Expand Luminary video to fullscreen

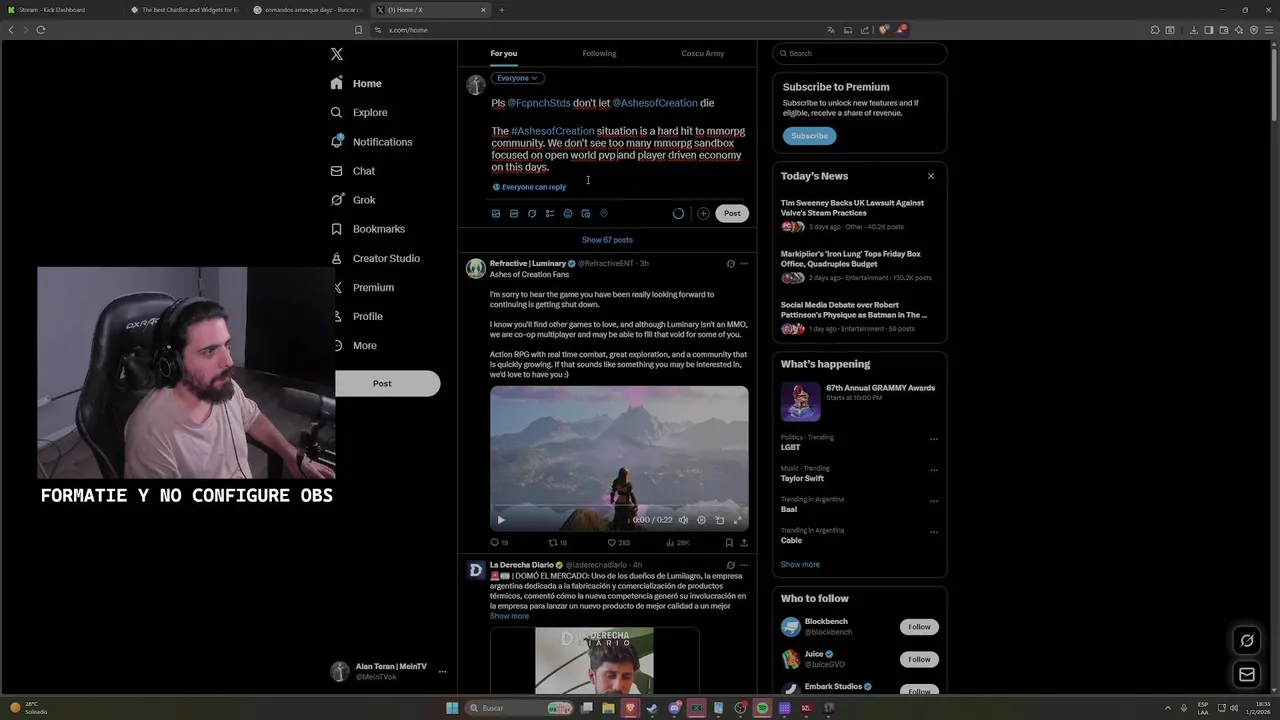tap(738, 520)
